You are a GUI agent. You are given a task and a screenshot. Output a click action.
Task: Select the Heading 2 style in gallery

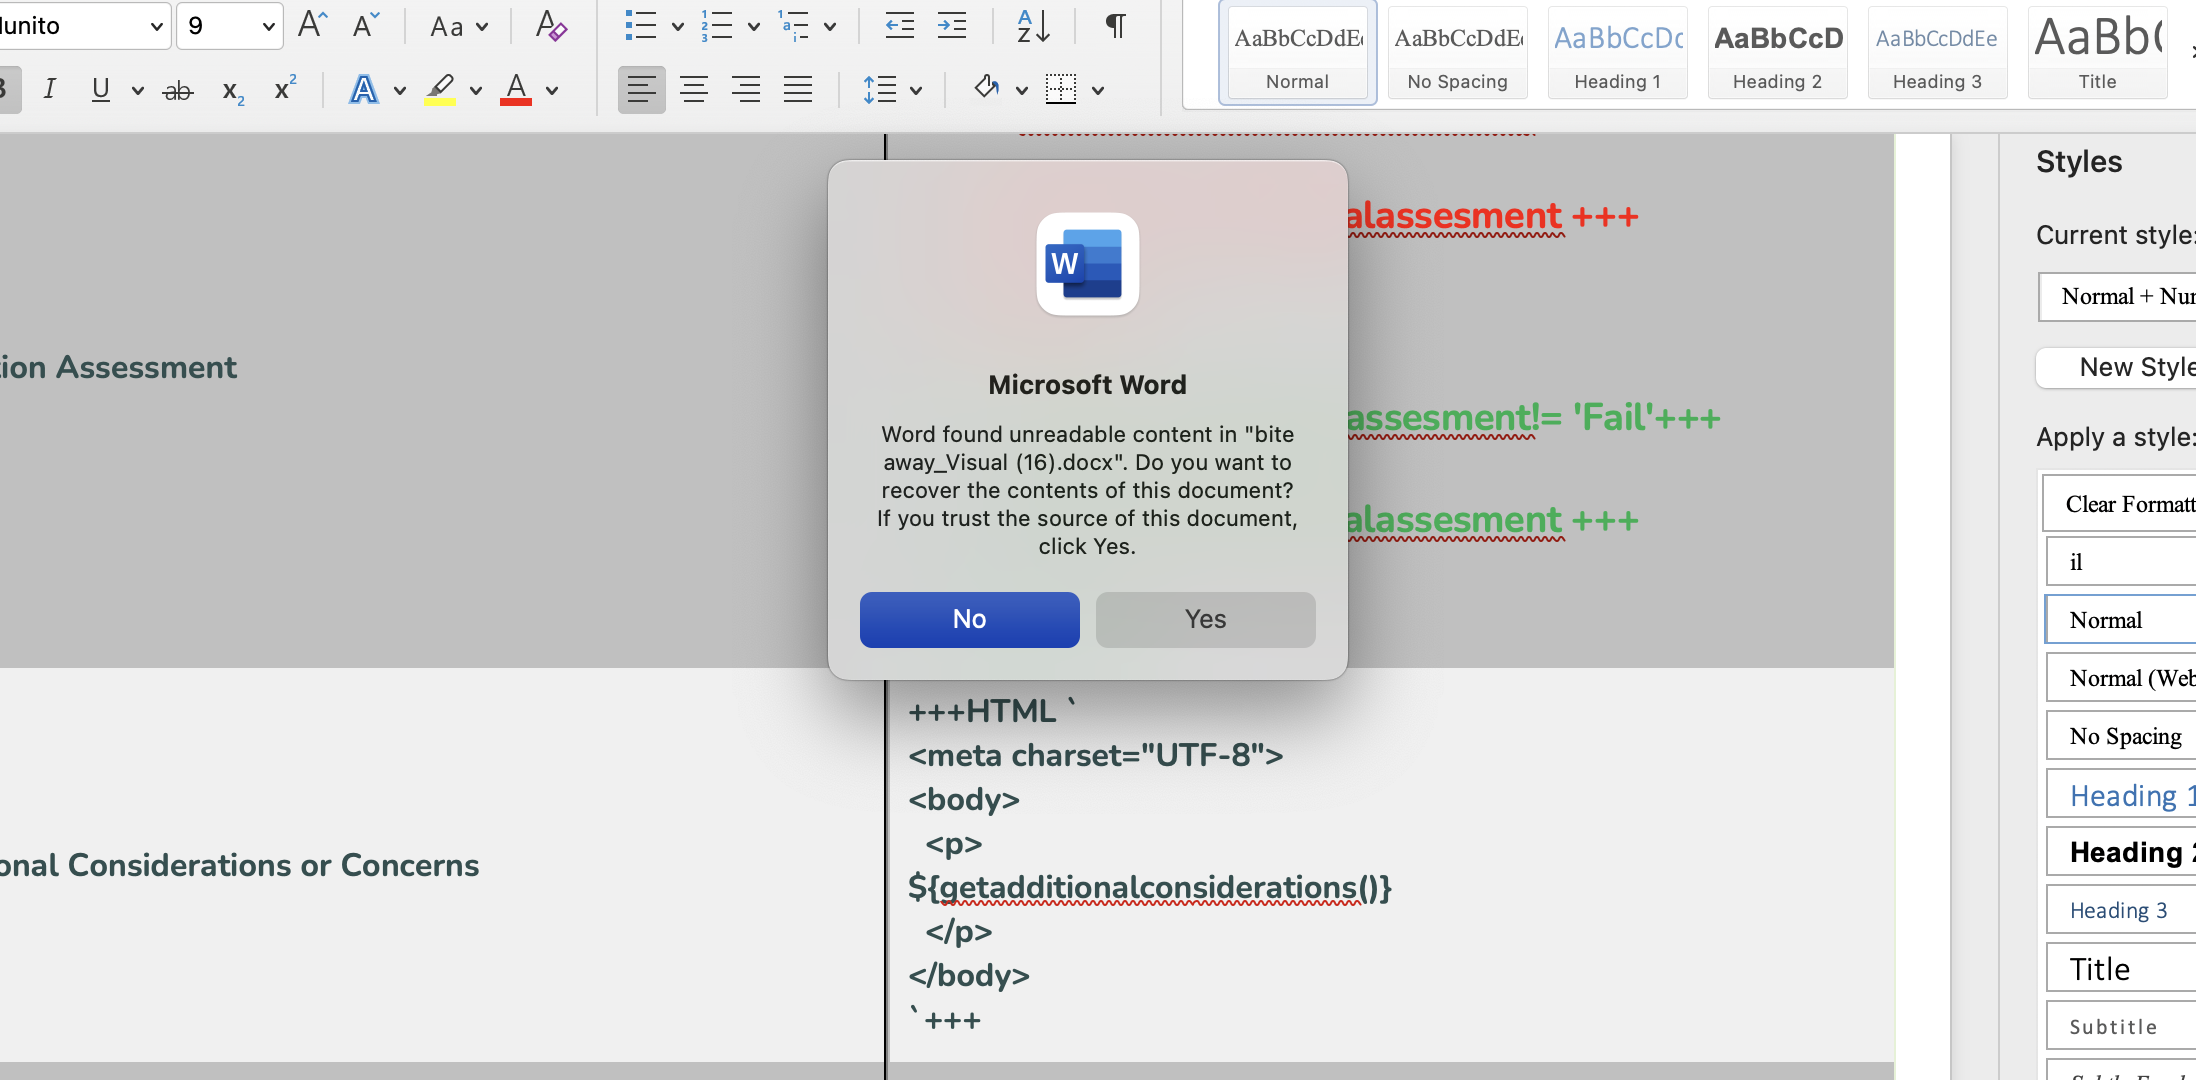(1777, 52)
